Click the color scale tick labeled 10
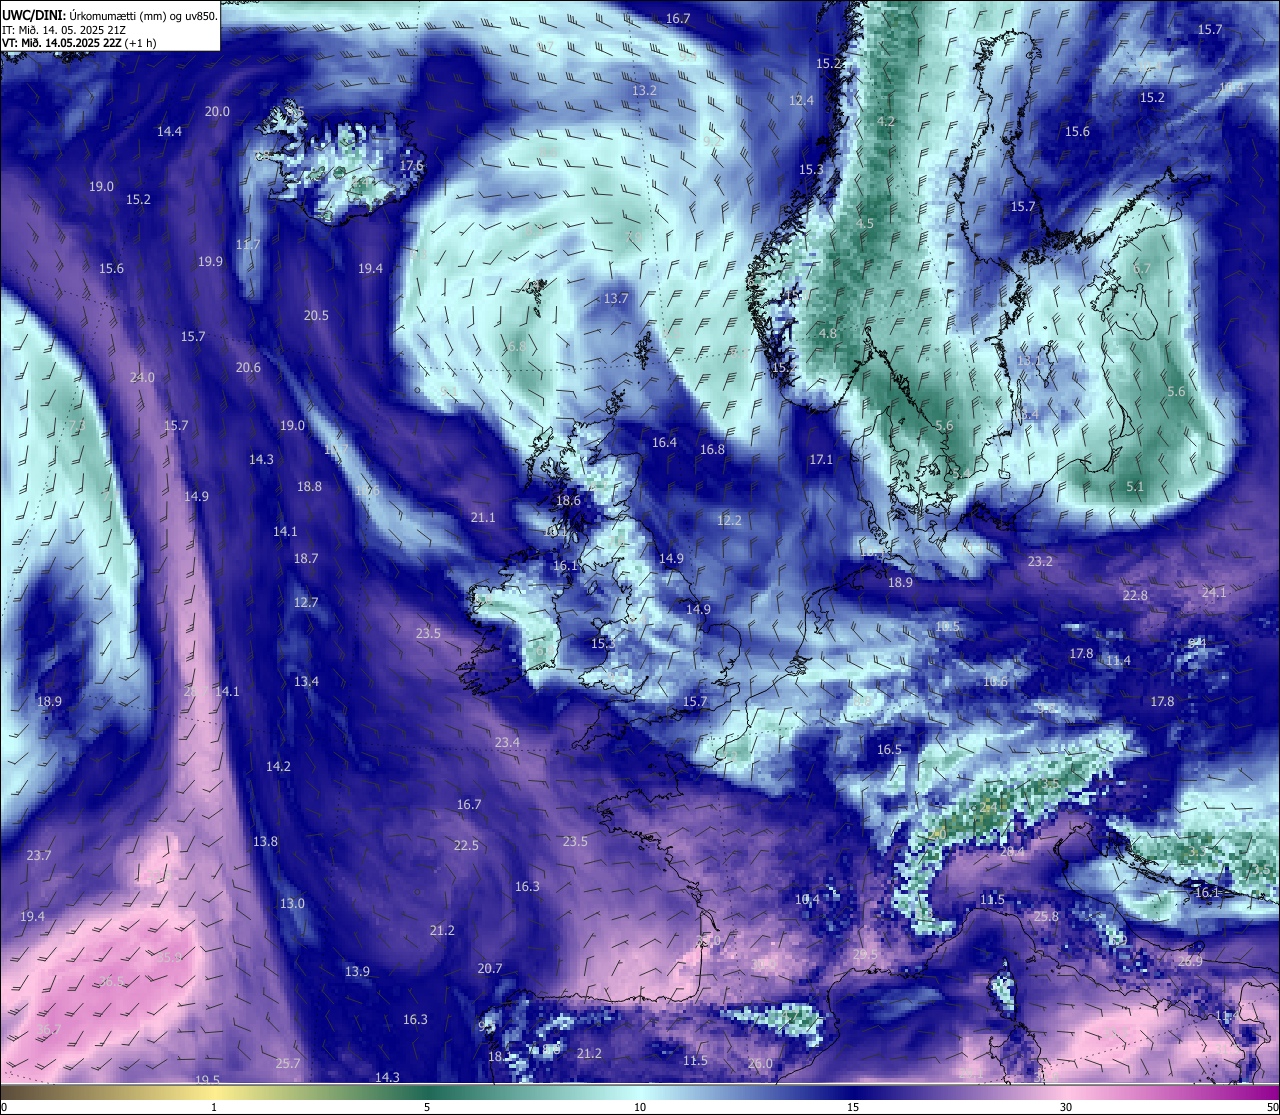1280x1115 pixels. tap(640, 1107)
